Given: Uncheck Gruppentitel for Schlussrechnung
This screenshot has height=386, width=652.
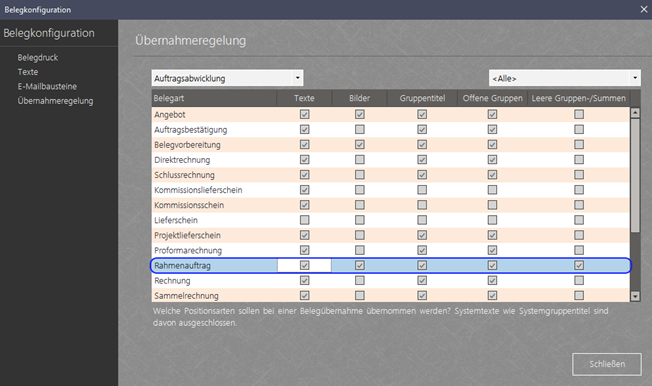Looking at the screenshot, I should click(x=422, y=175).
